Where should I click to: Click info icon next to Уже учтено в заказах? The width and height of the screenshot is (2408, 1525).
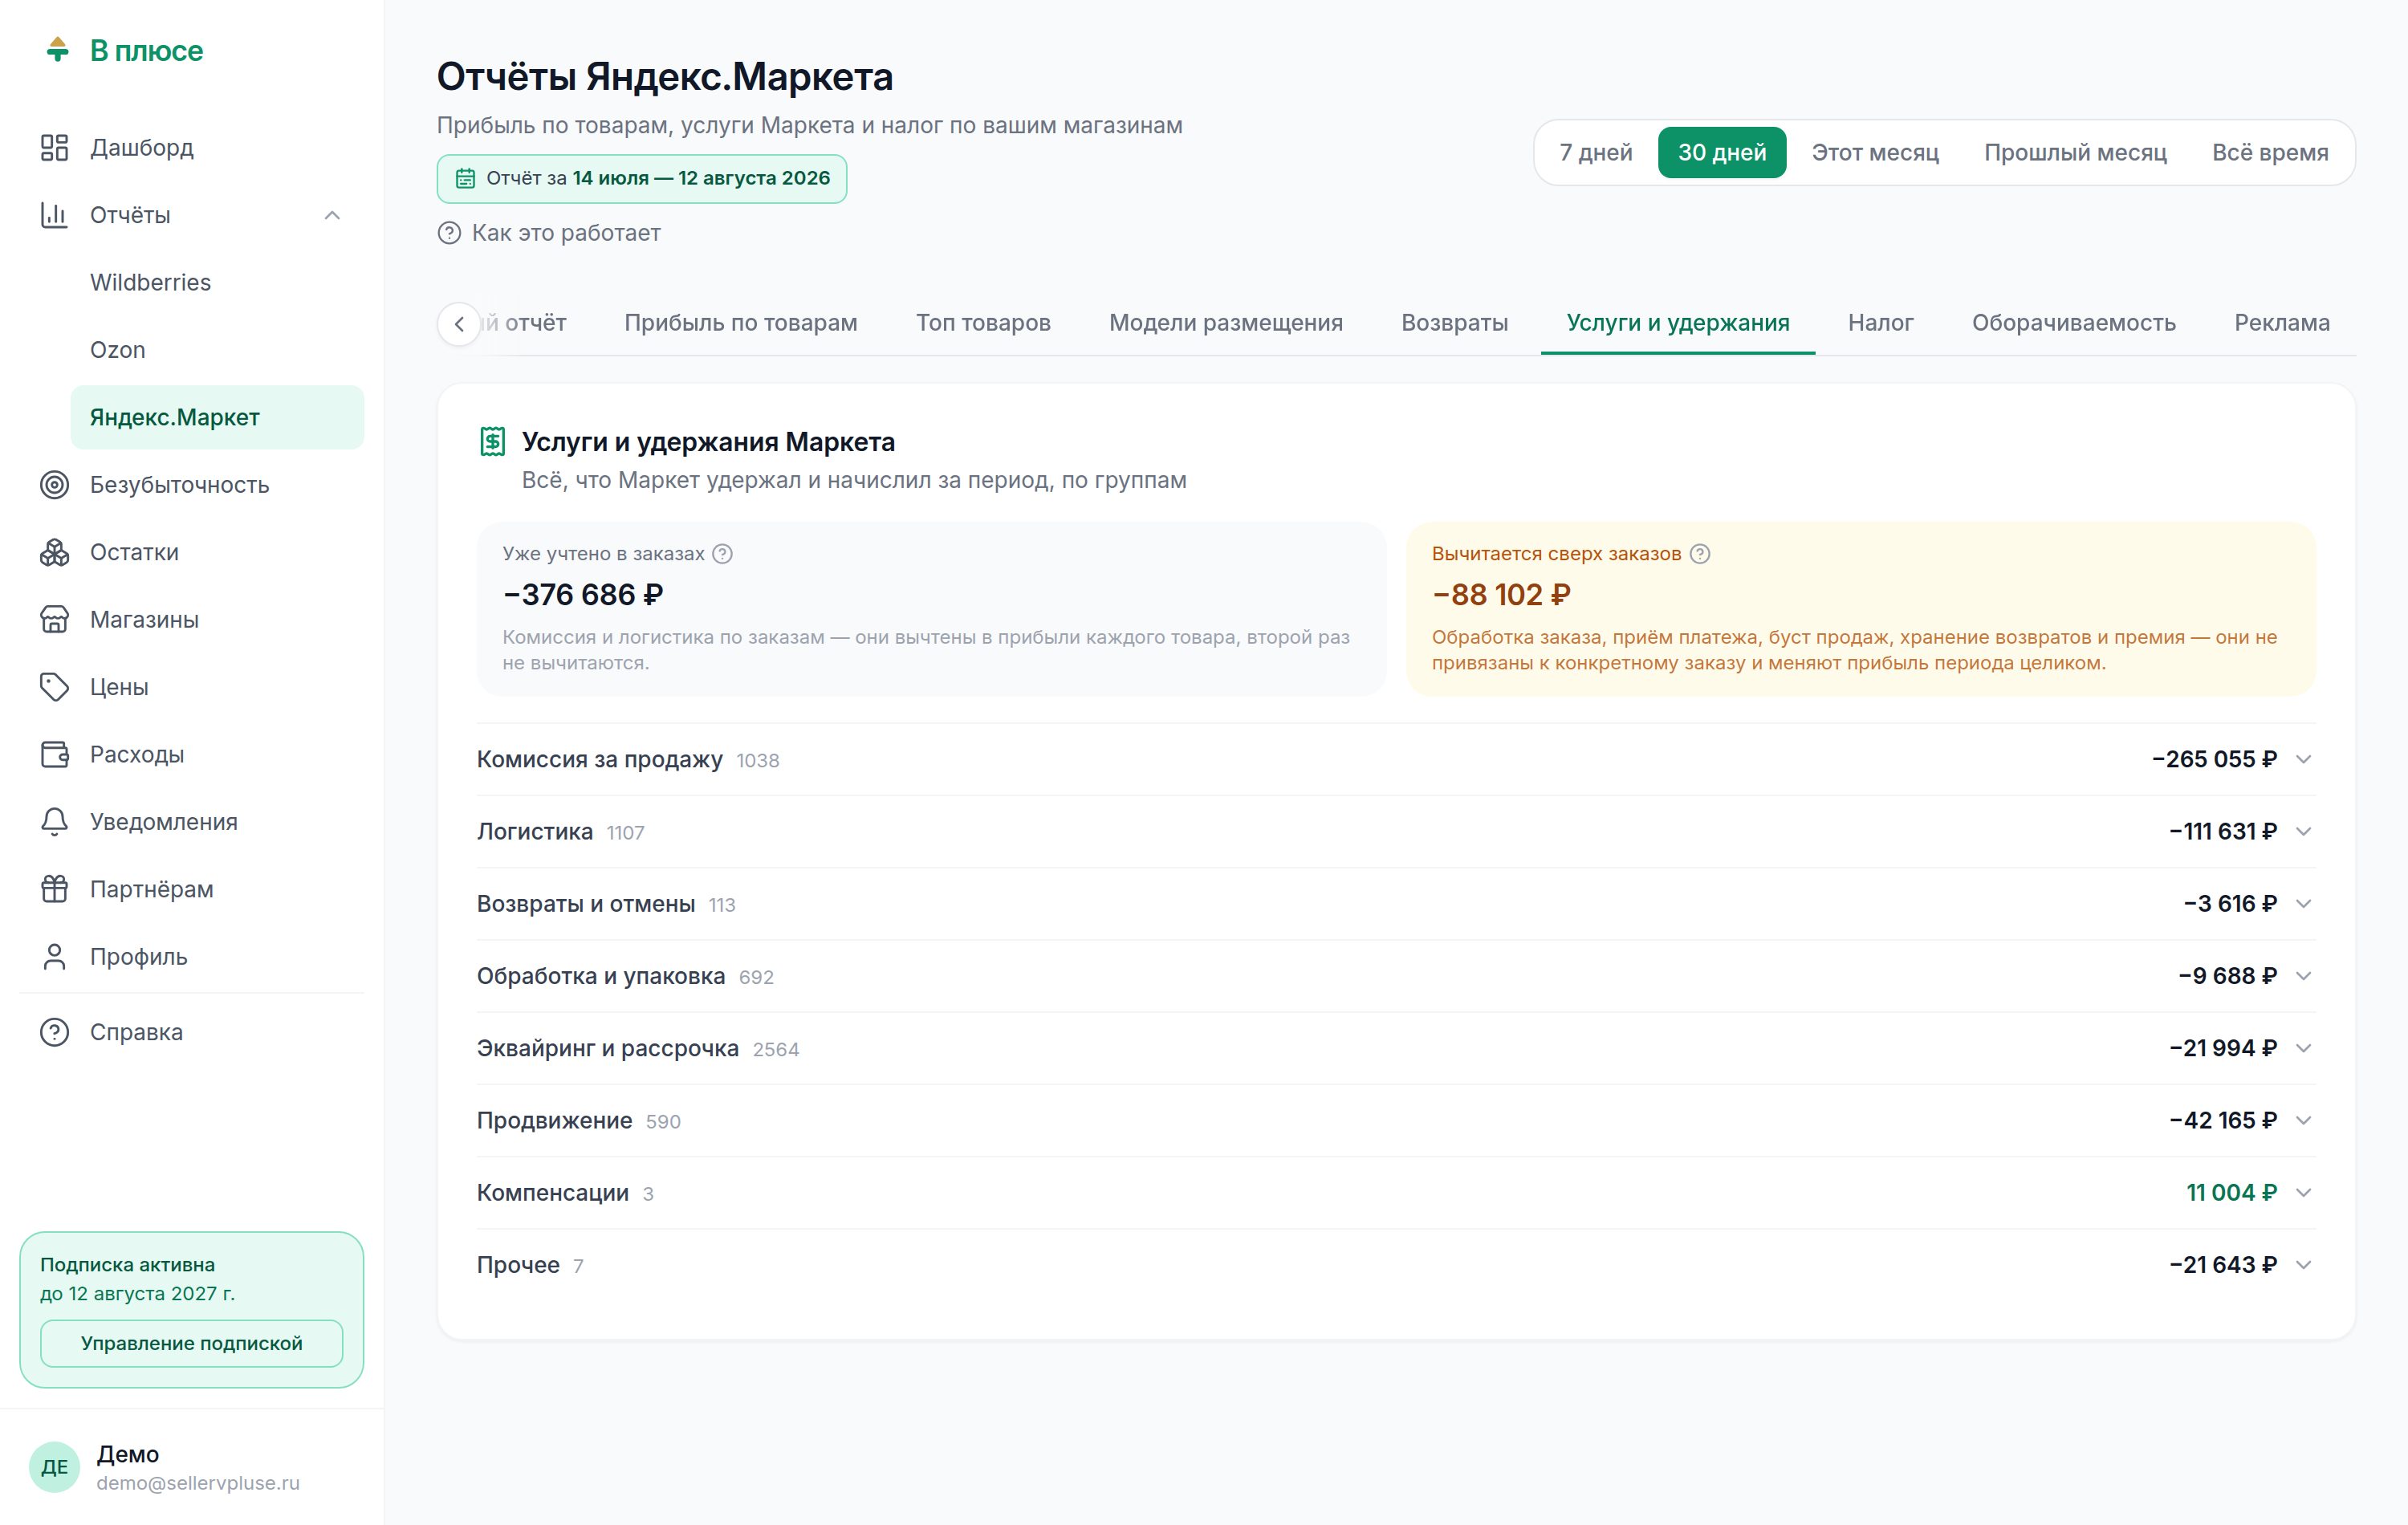point(722,554)
